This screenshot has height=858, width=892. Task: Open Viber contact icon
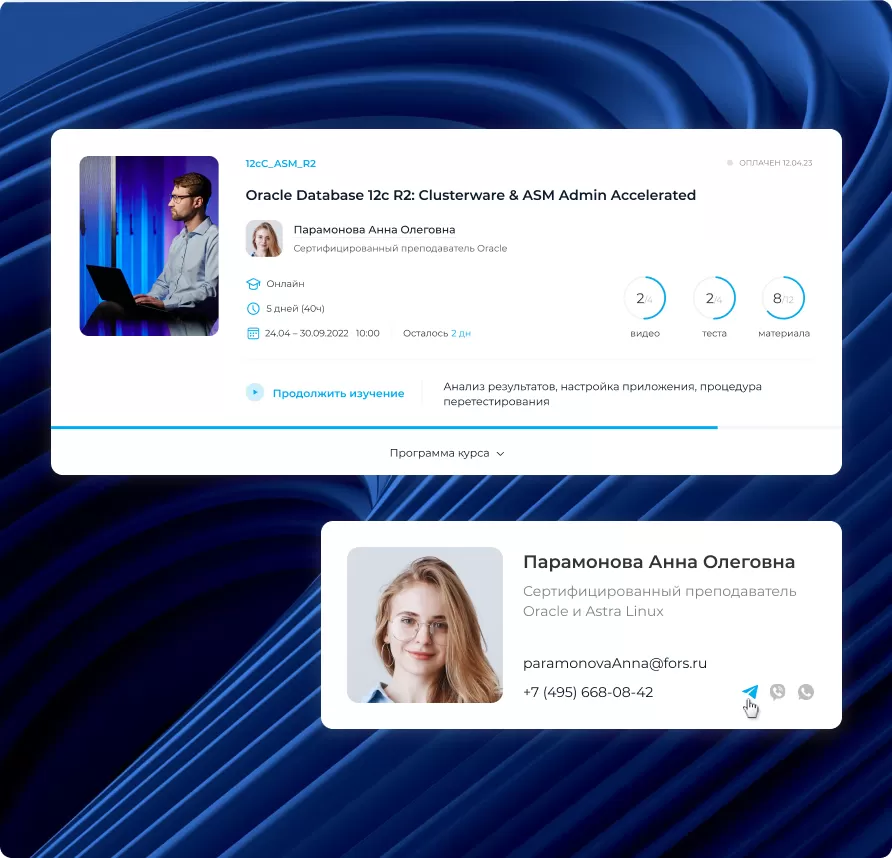pos(778,691)
